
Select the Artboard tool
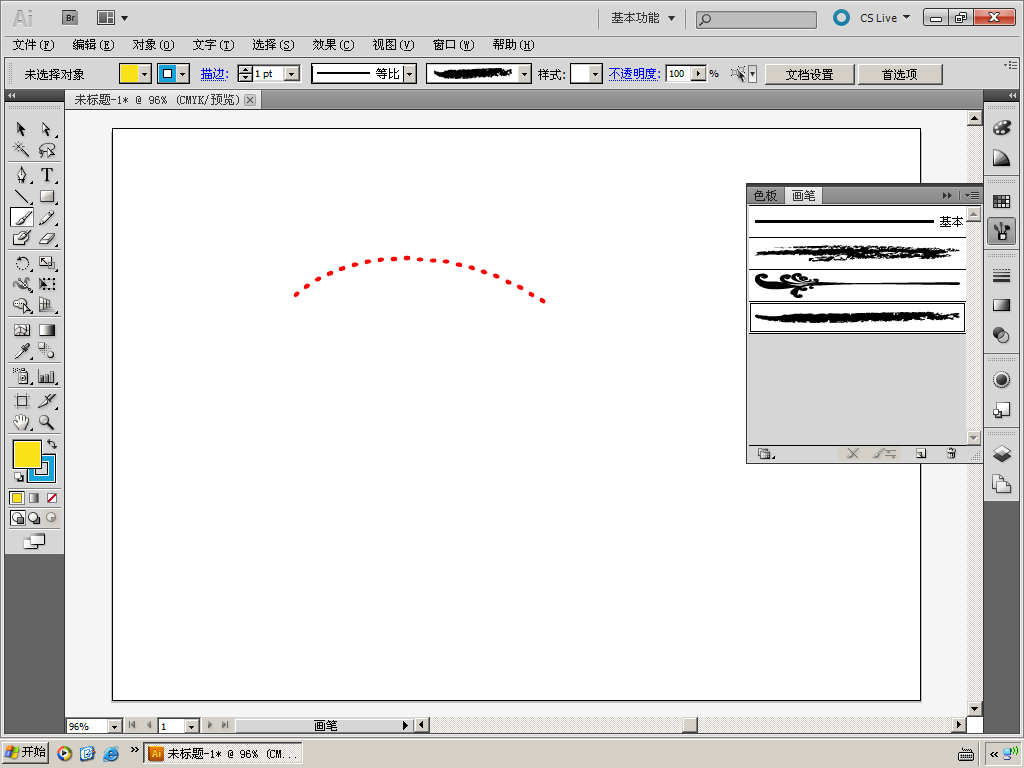click(21, 401)
